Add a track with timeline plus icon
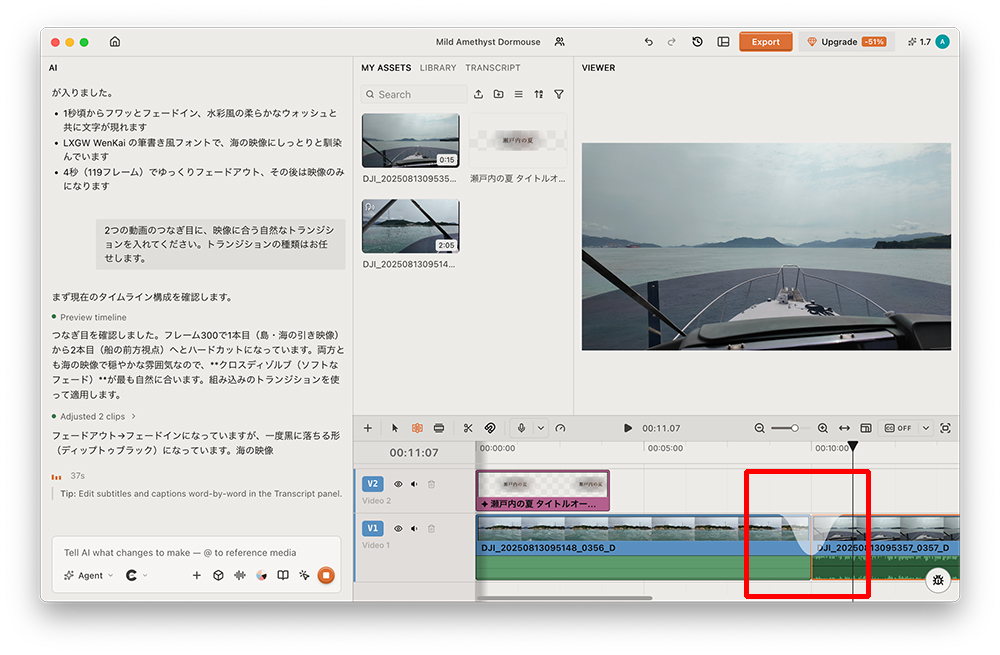 tap(367, 428)
